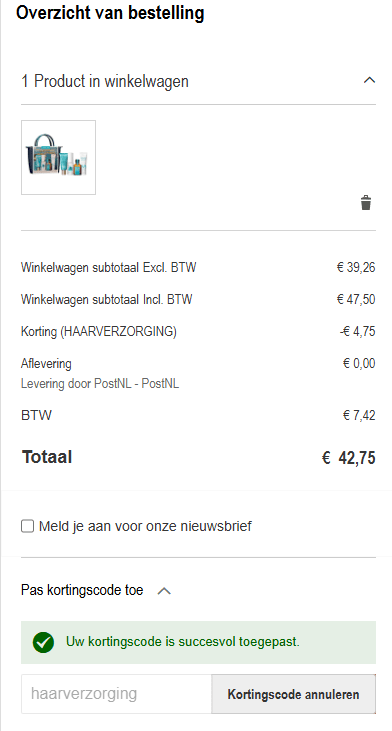The image size is (392, 731).
Task: Delete the product with the trash icon
Action: pos(366,203)
